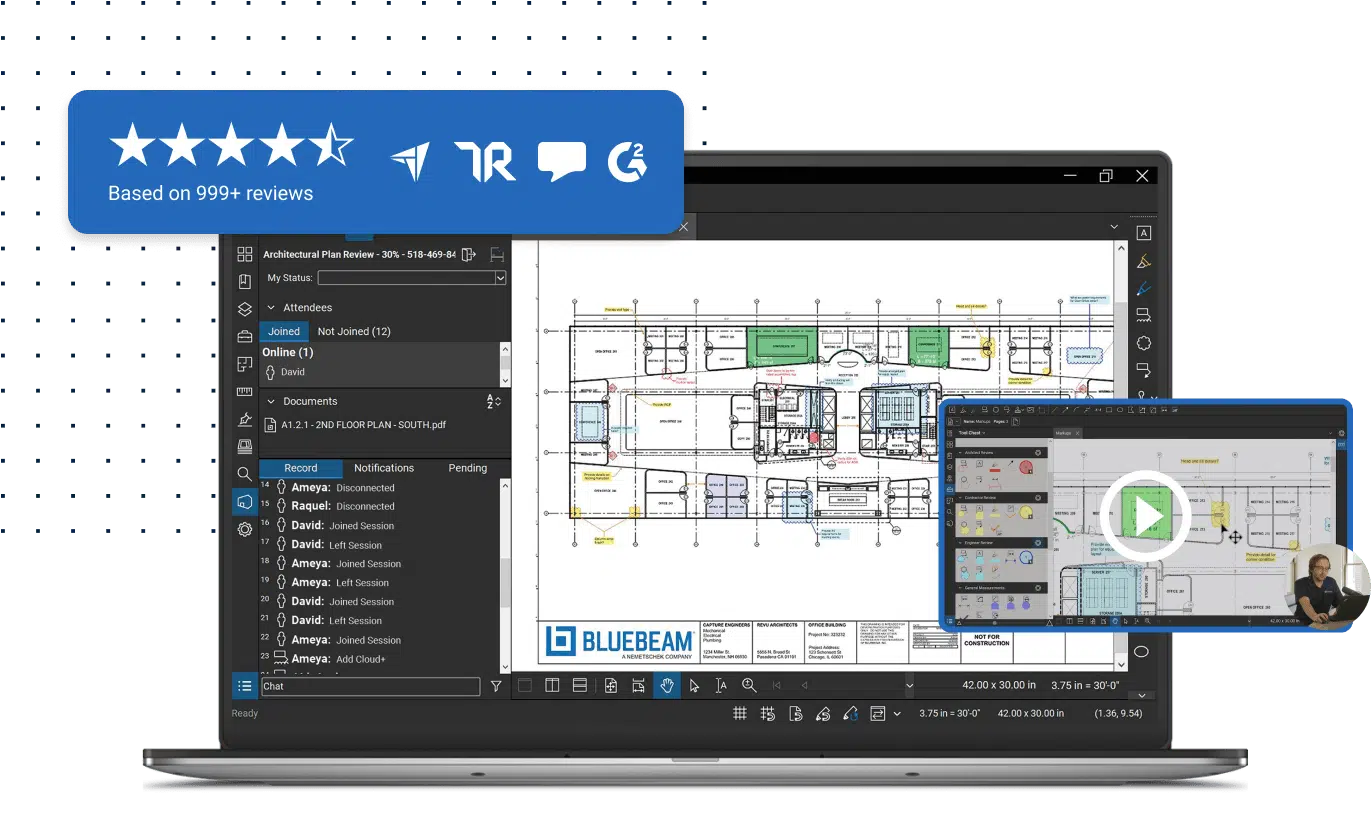Select the Text Select tool

[x=722, y=685]
